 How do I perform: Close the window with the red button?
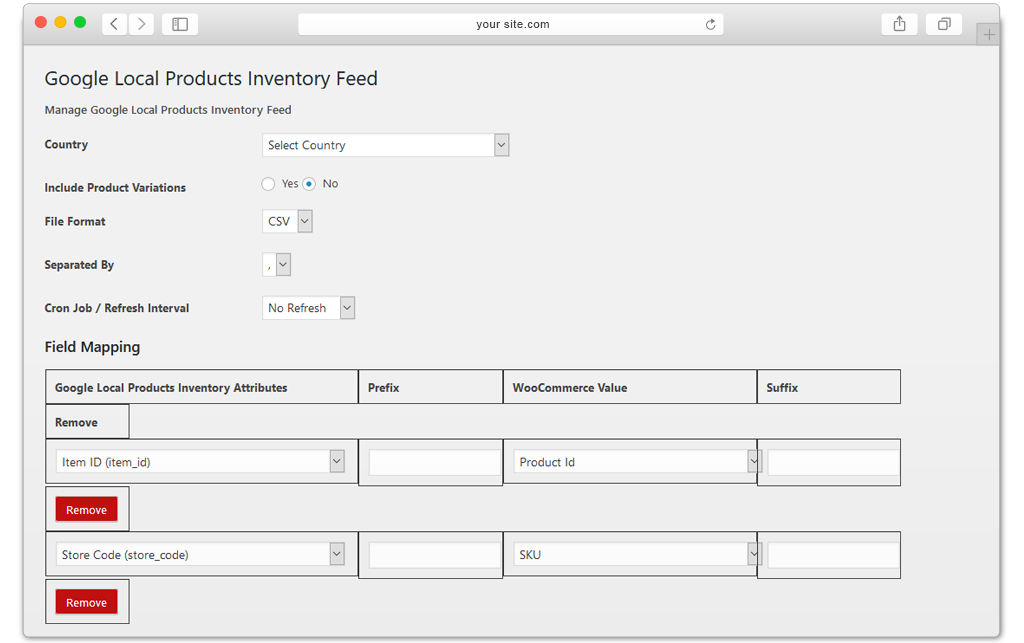[x=40, y=22]
